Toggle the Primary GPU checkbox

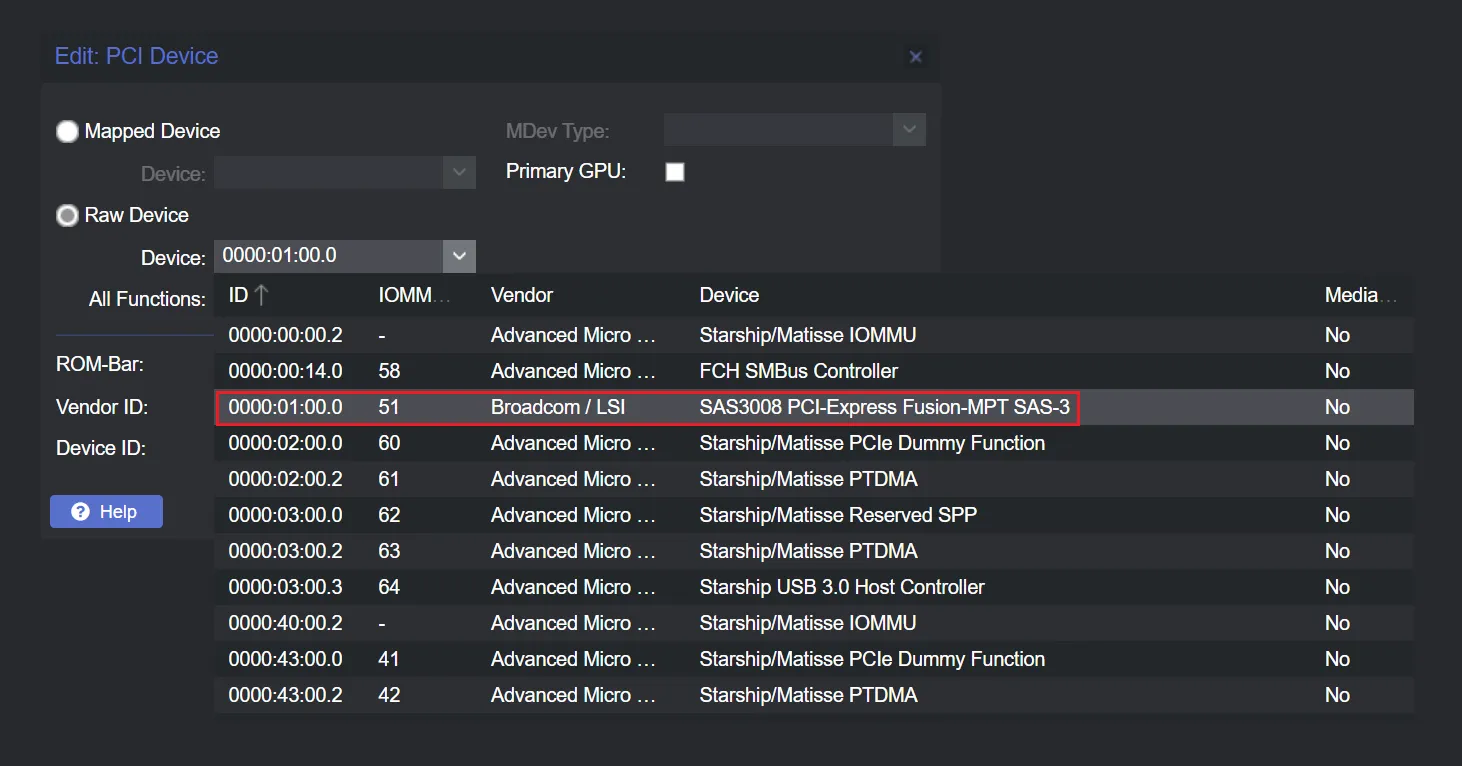[675, 172]
